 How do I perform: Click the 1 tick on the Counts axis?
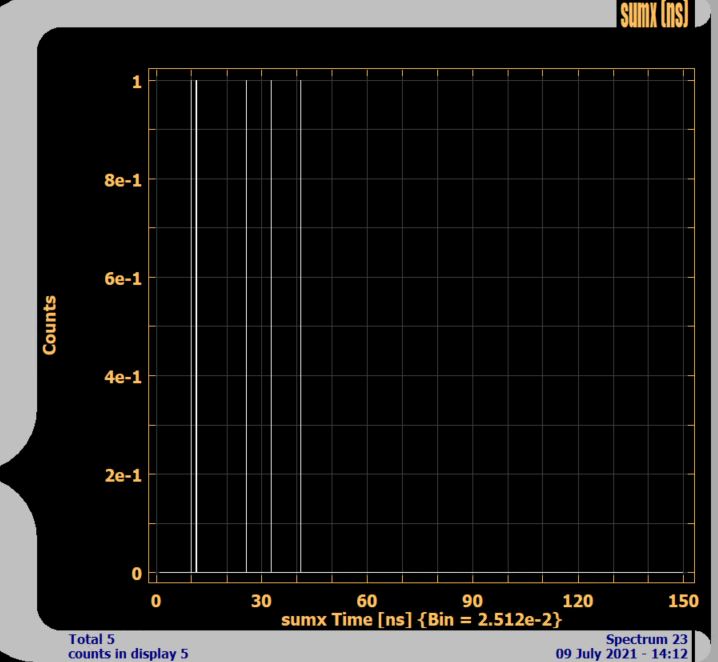(x=136, y=83)
